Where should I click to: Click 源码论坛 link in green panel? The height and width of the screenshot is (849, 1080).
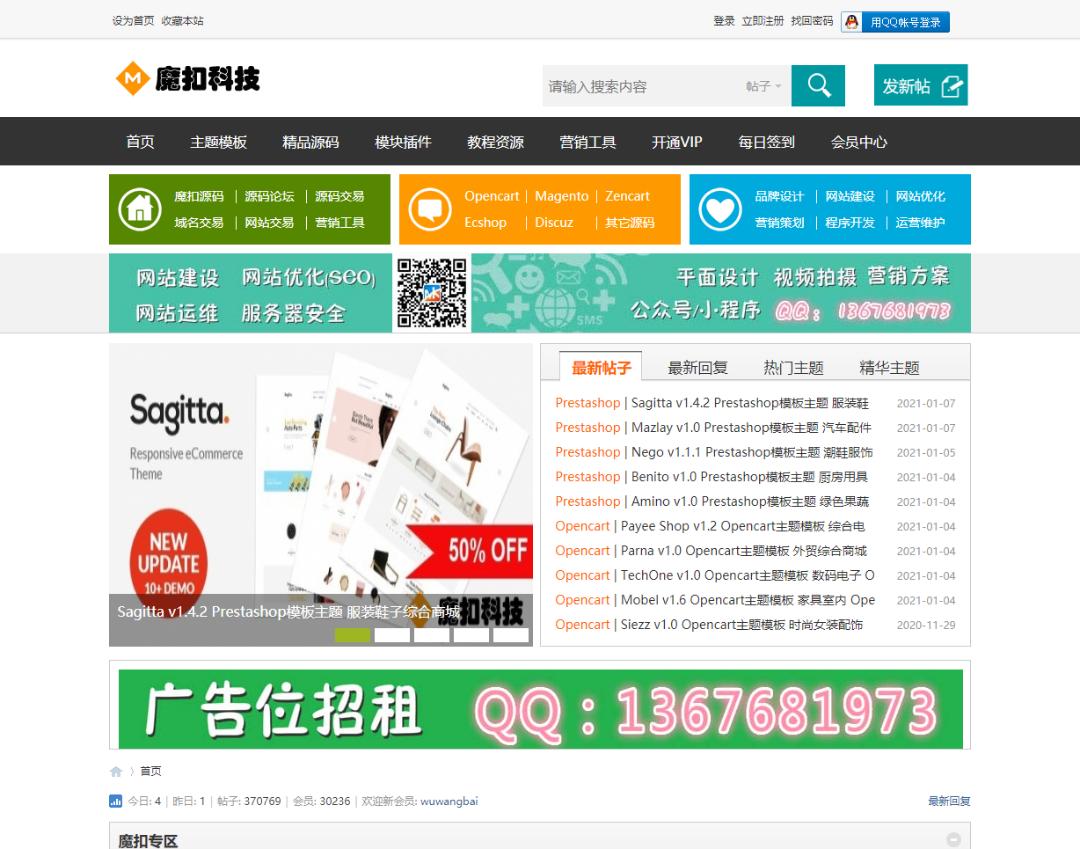(269, 196)
